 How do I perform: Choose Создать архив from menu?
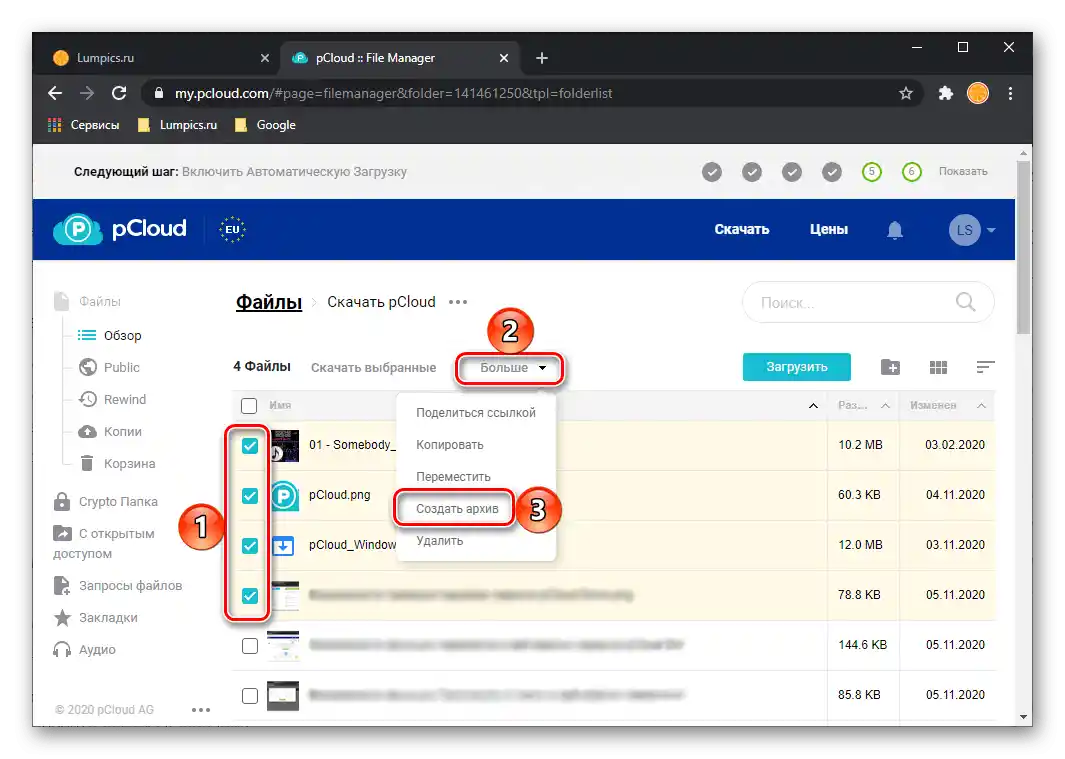click(x=456, y=508)
